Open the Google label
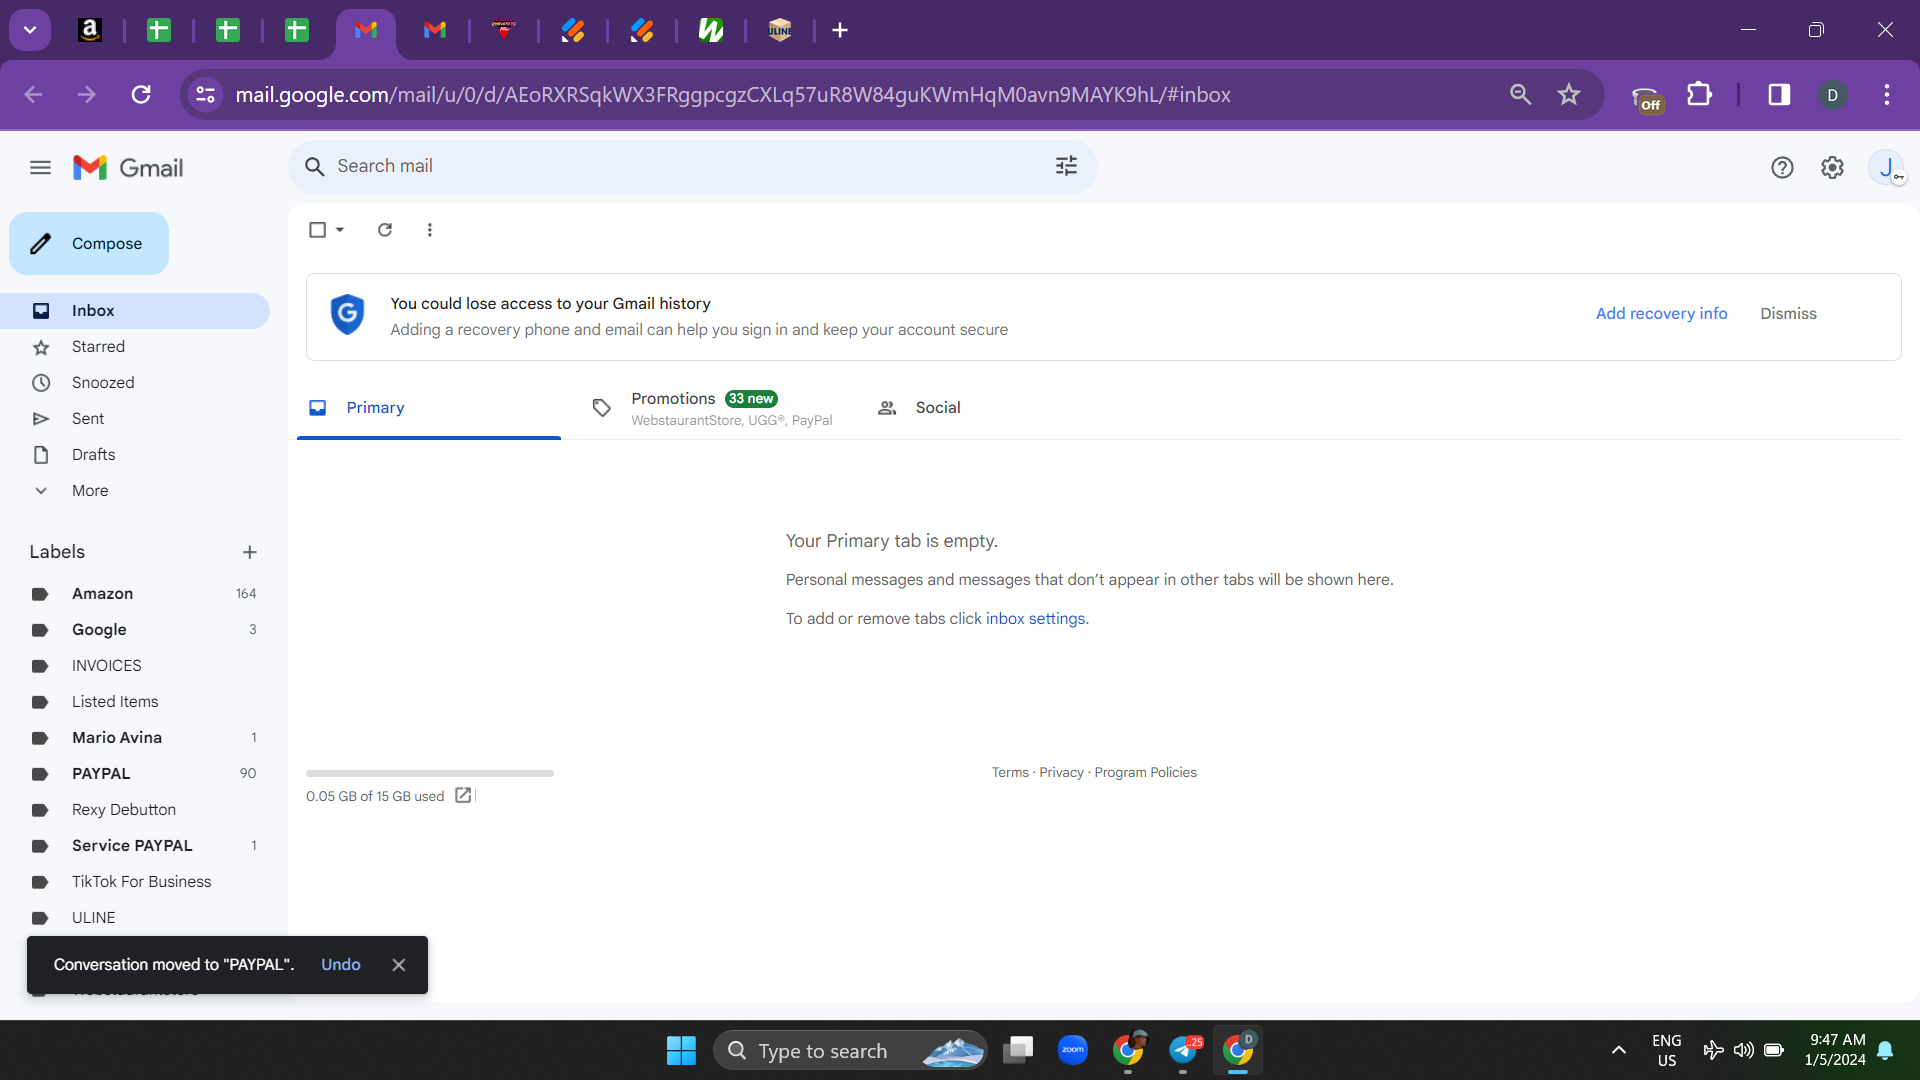The height and width of the screenshot is (1080, 1920). tap(99, 629)
